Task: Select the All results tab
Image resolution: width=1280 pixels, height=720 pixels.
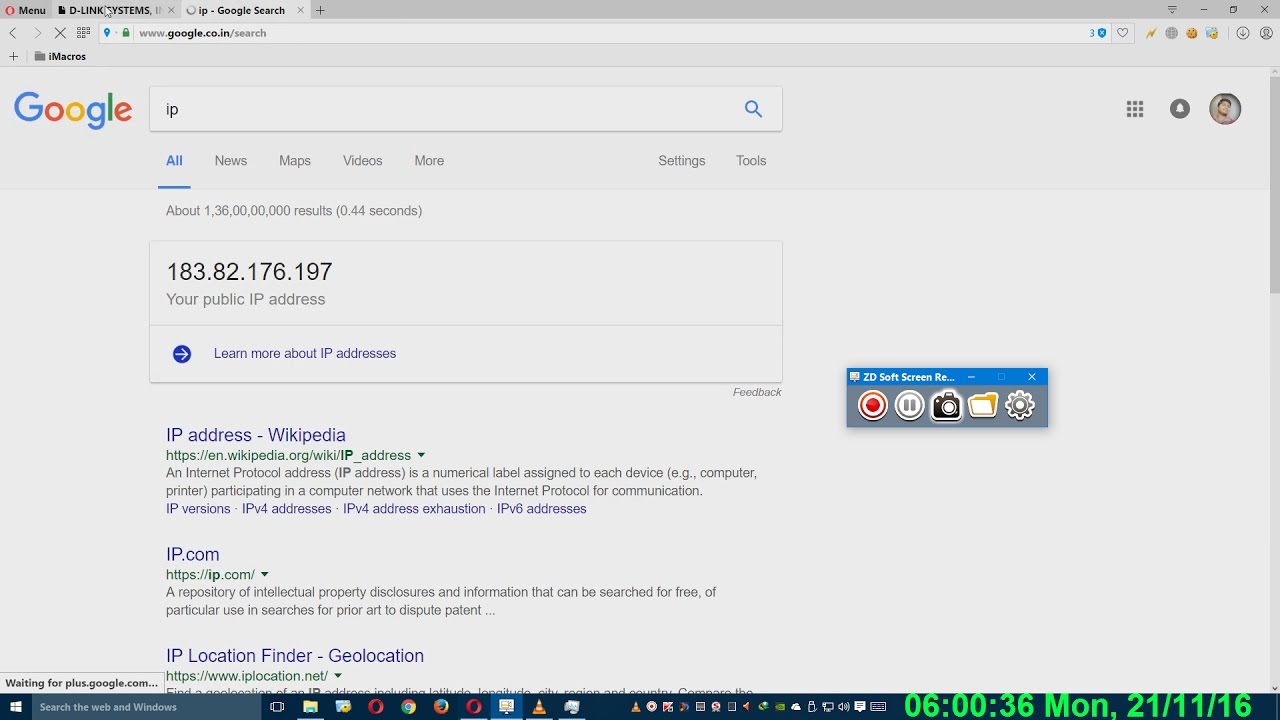Action: (x=174, y=161)
